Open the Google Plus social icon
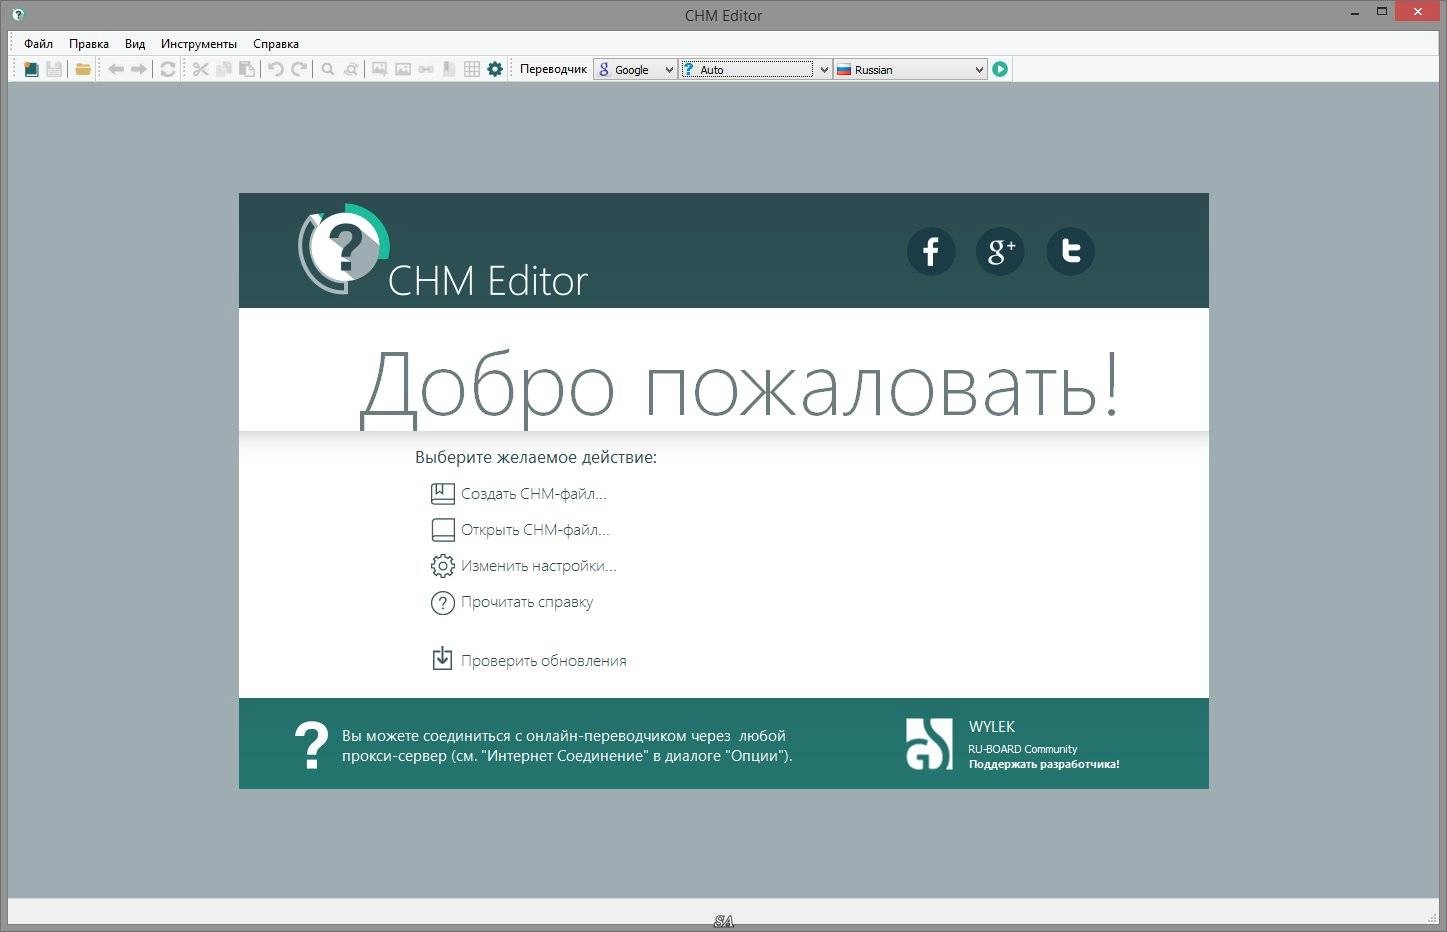The width and height of the screenshot is (1447, 932). click(1001, 251)
